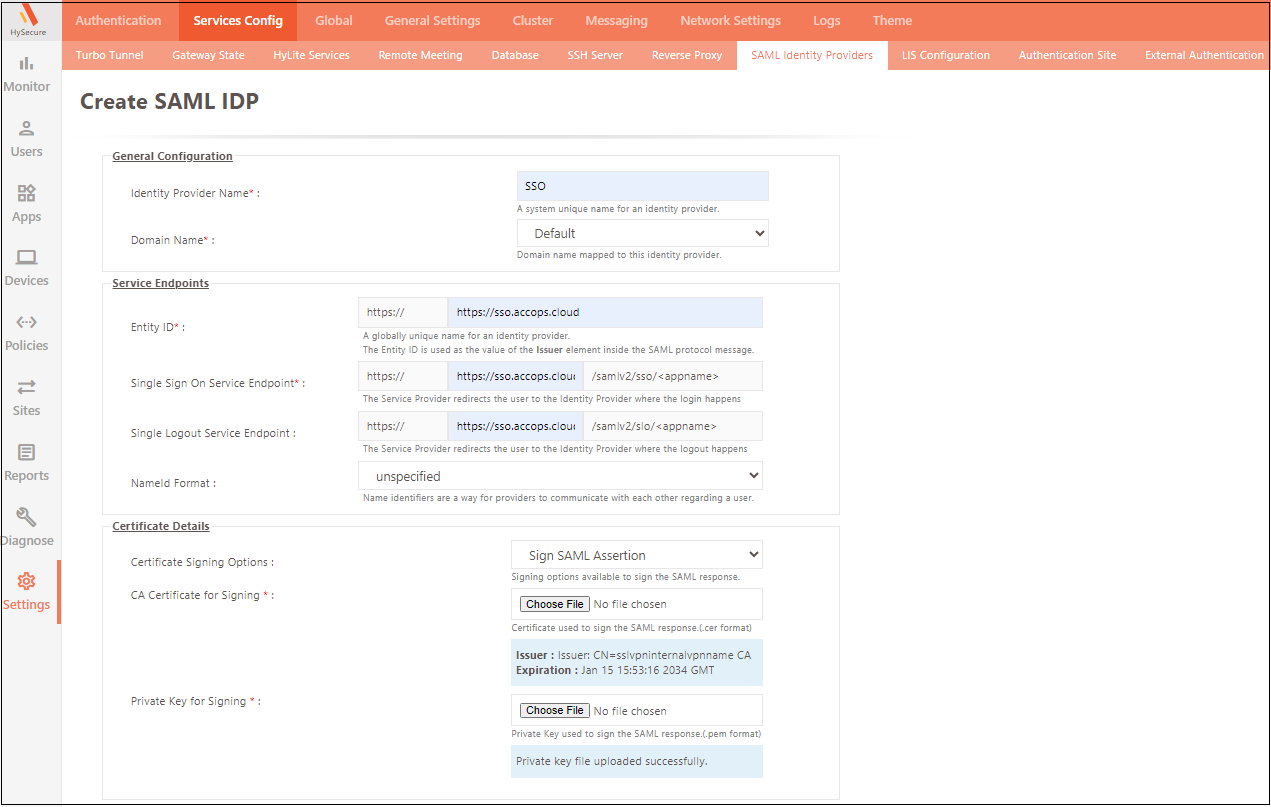Viewport: 1271px width, 807px height.
Task: Choose file for CA Certificate for Signing
Action: point(555,604)
